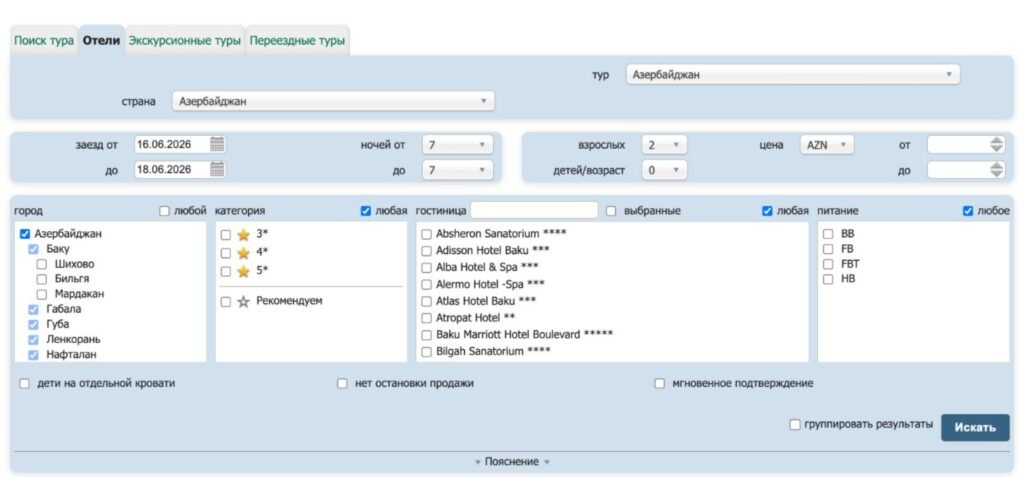
Task: Open the детей/возраст dropdown
Action: point(664,169)
